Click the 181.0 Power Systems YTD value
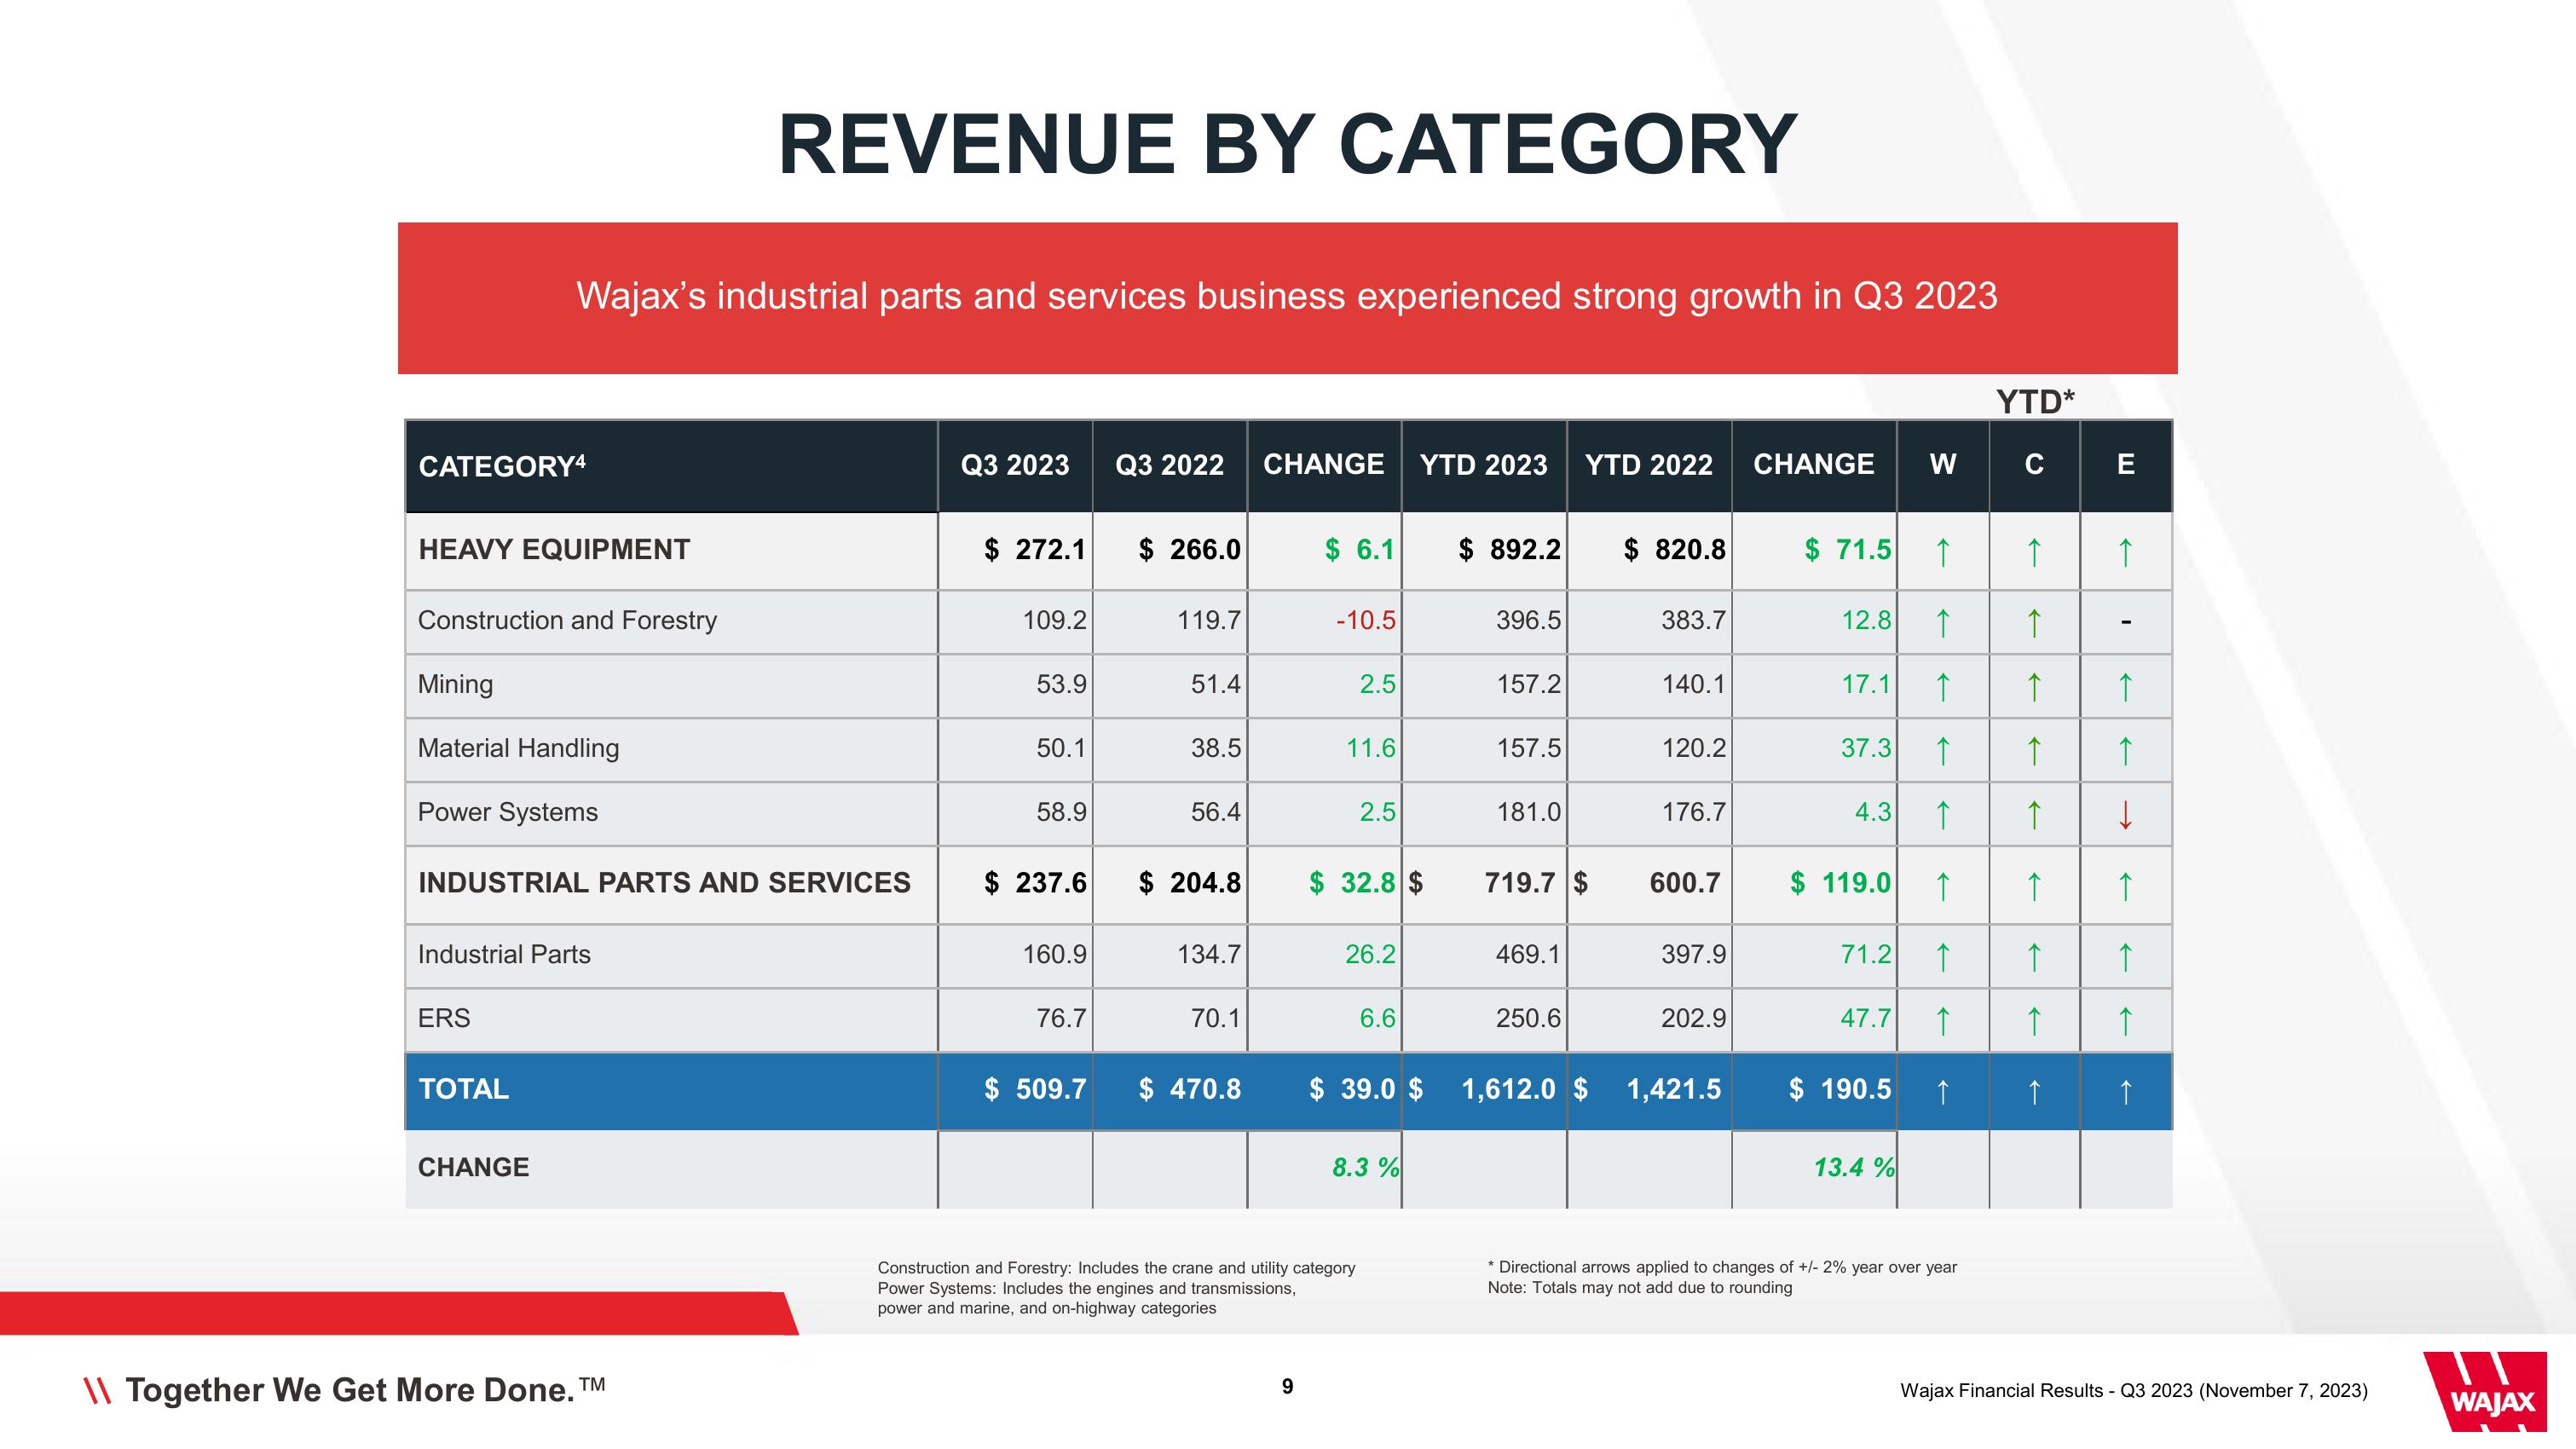Viewport: 2576px width, 1449px height. (1528, 813)
